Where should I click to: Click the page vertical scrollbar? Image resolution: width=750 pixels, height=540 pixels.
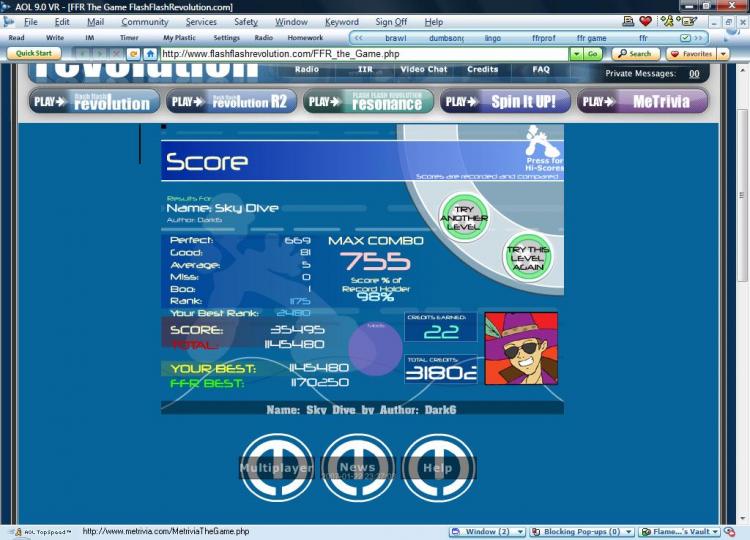(x=742, y=293)
